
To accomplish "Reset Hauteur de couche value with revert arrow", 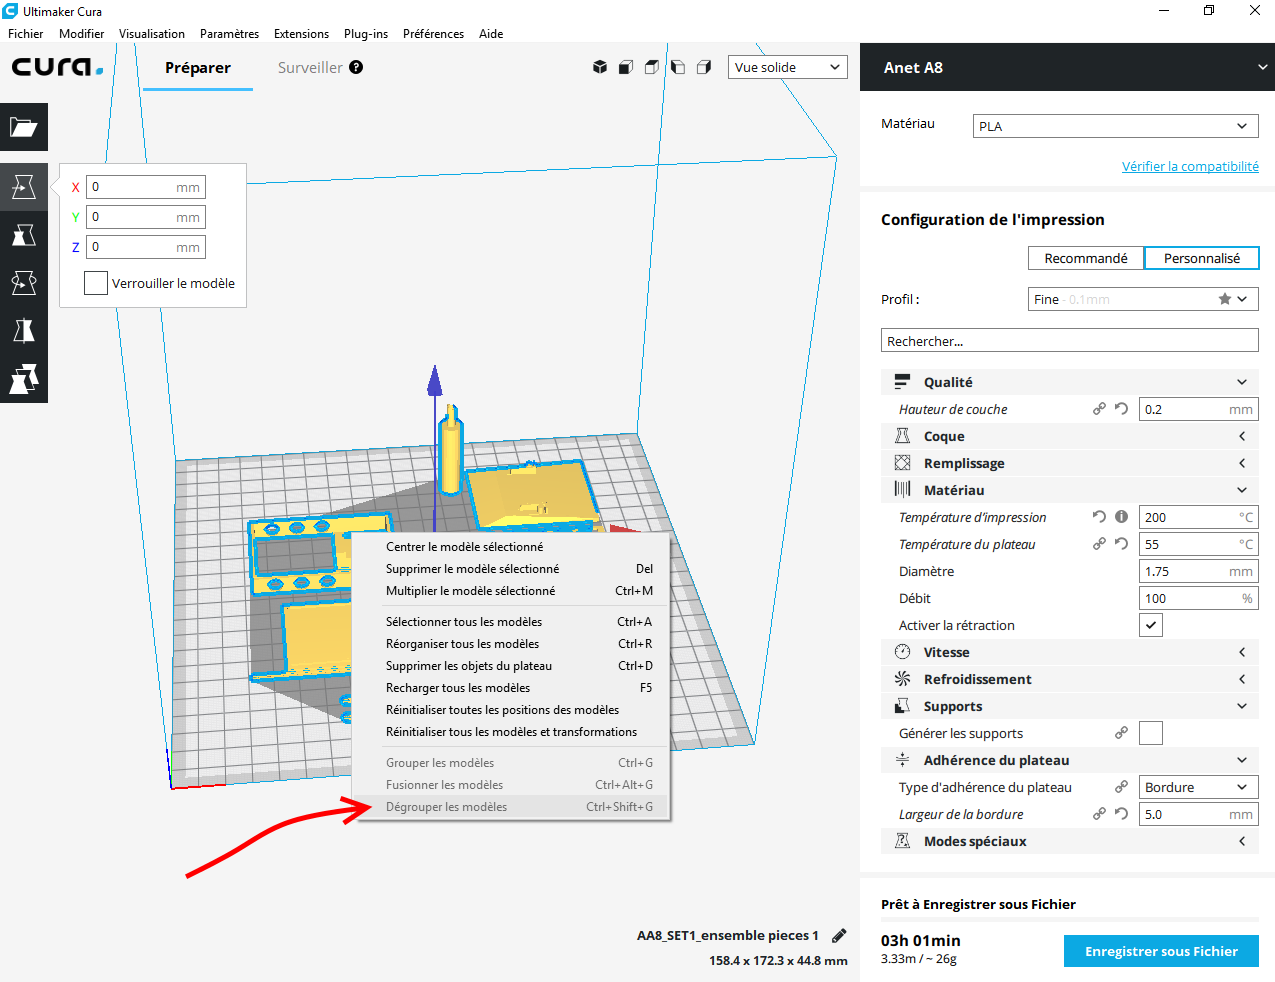I will point(1121,409).
